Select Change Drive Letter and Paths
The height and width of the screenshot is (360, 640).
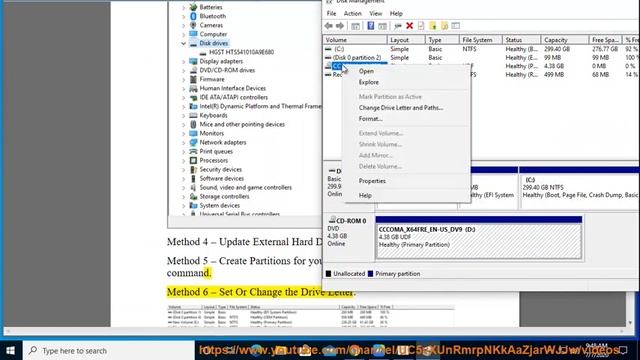coord(401,108)
